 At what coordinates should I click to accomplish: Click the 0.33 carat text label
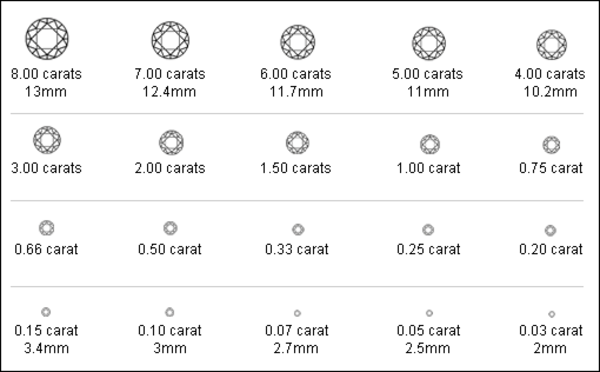click(x=297, y=249)
